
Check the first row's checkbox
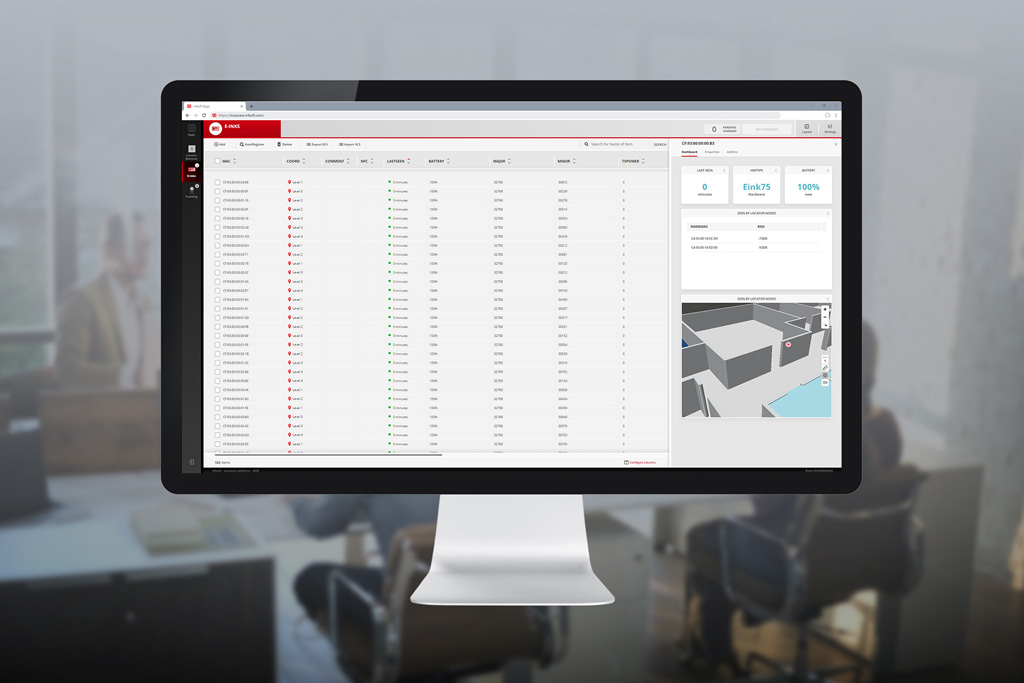(x=217, y=183)
